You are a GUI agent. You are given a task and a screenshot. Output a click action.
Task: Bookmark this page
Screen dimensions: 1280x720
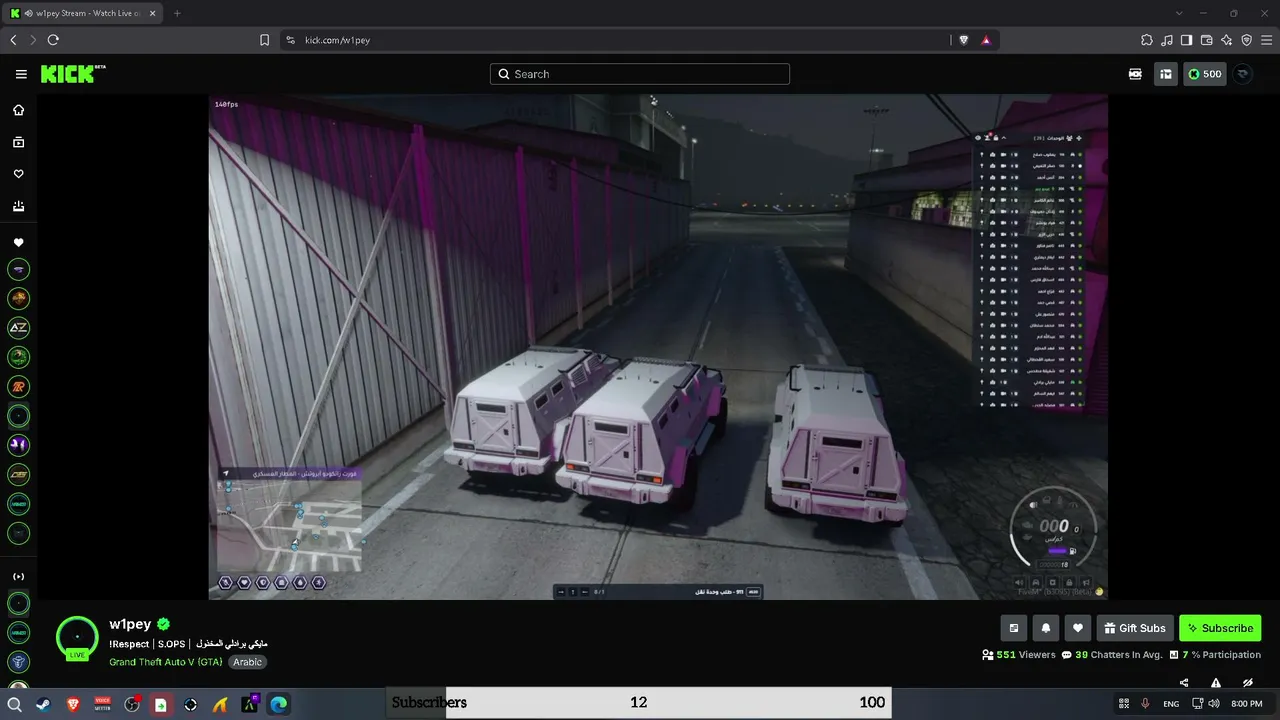(264, 40)
